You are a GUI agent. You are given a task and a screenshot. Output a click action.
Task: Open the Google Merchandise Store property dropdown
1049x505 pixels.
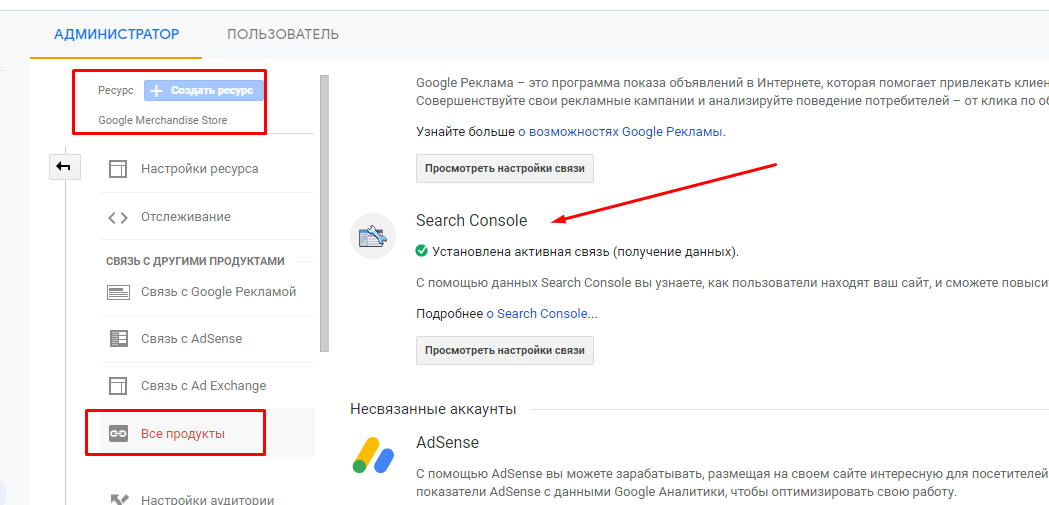coord(163,120)
